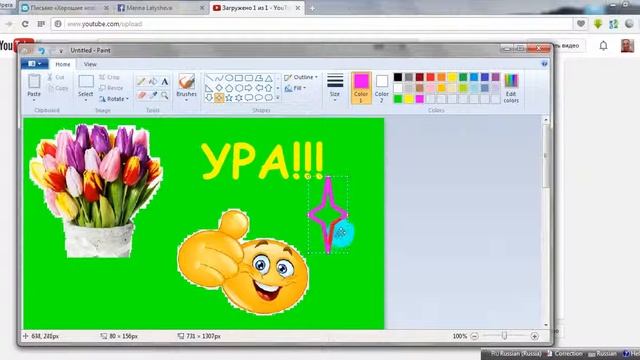Image resolution: width=640 pixels, height=360 pixels.
Task: Click the Brushes tool icon
Action: [187, 82]
